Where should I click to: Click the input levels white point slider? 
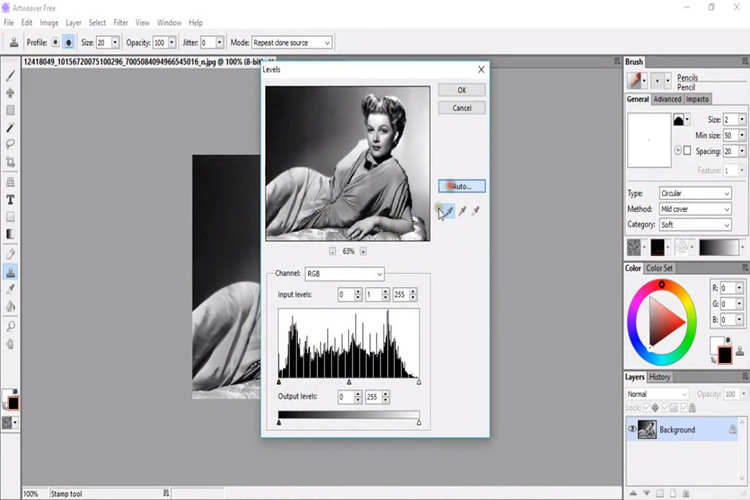coord(419,382)
